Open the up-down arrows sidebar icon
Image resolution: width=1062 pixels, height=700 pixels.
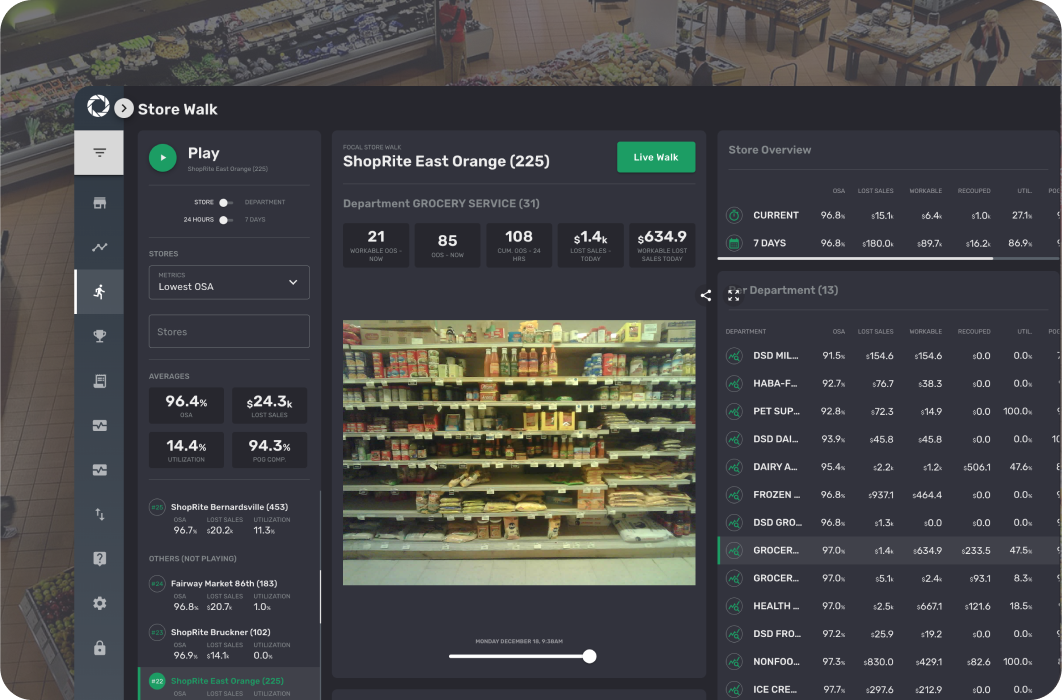click(x=100, y=515)
